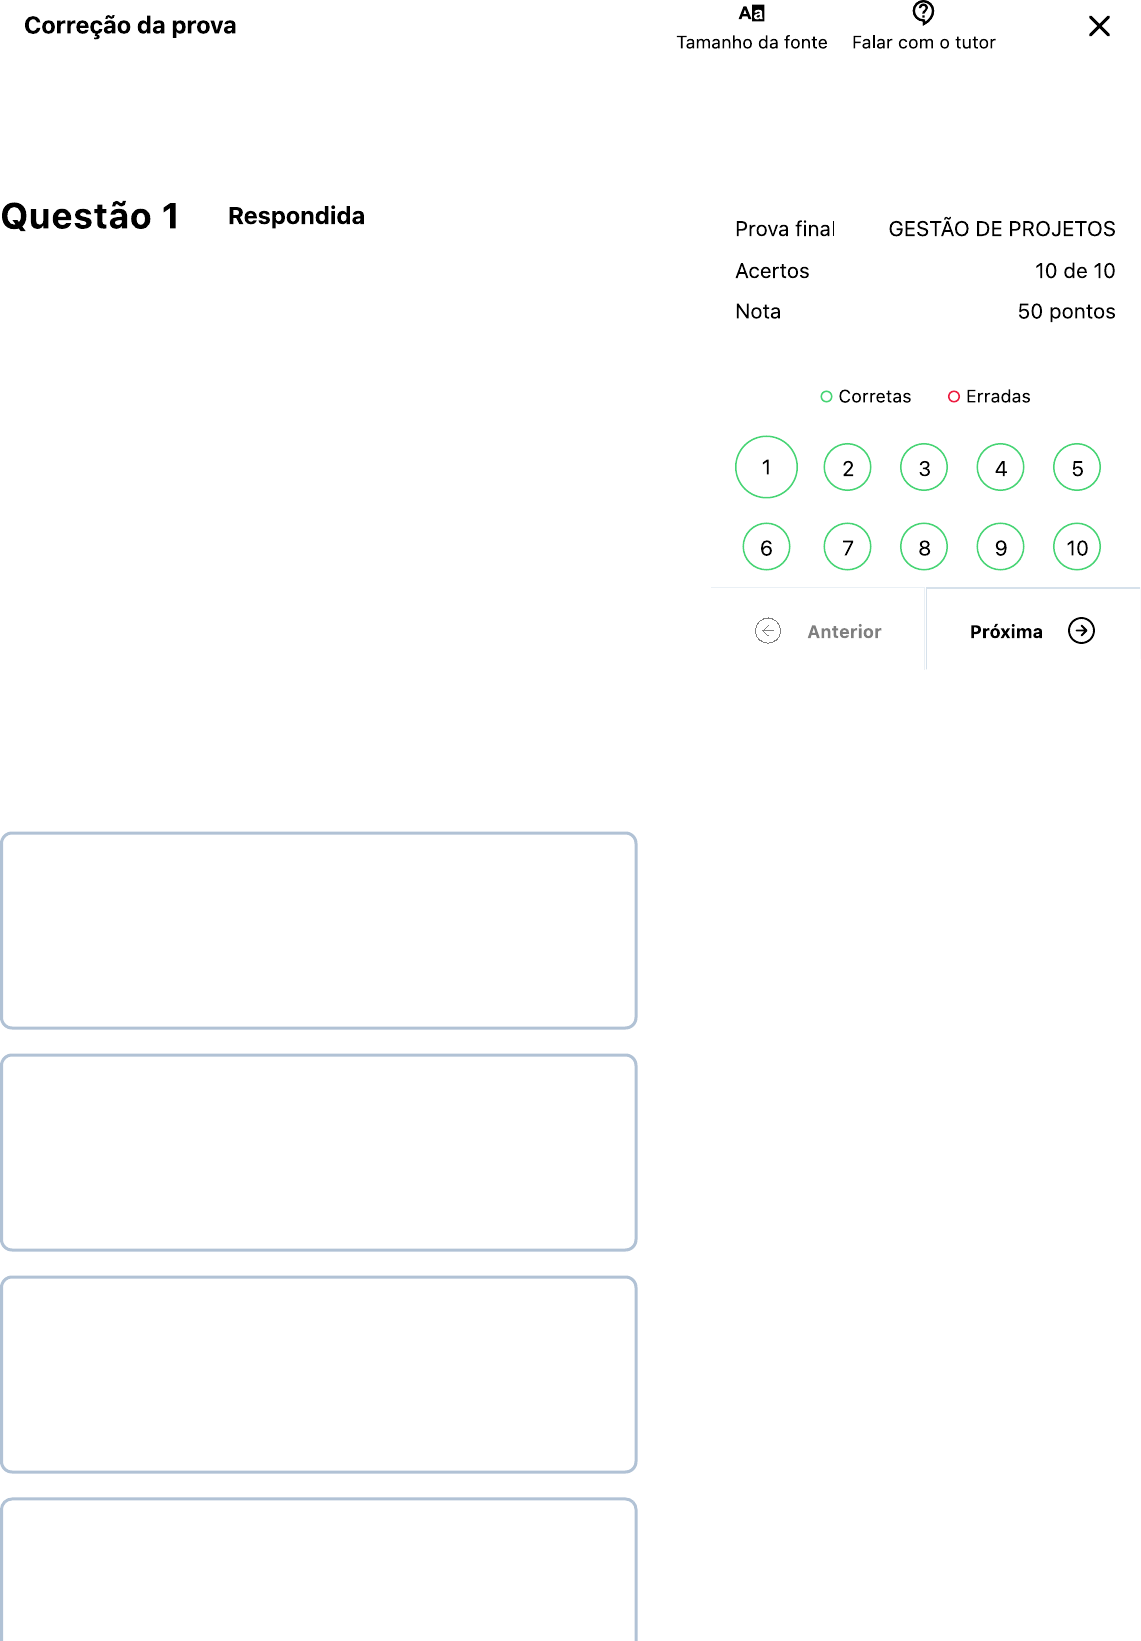The height and width of the screenshot is (1641, 1141).
Task: Navigate to question 5
Action: [1077, 468]
